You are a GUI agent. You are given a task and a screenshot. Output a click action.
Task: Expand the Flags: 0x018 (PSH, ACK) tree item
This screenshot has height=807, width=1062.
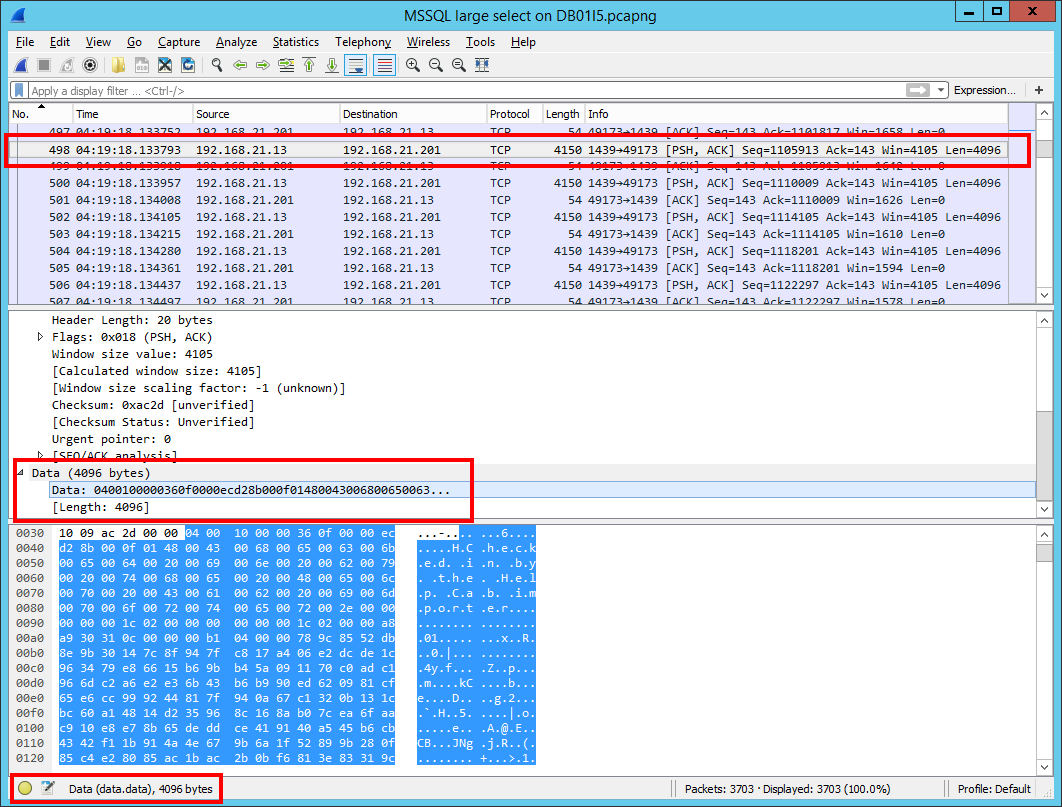(40, 336)
